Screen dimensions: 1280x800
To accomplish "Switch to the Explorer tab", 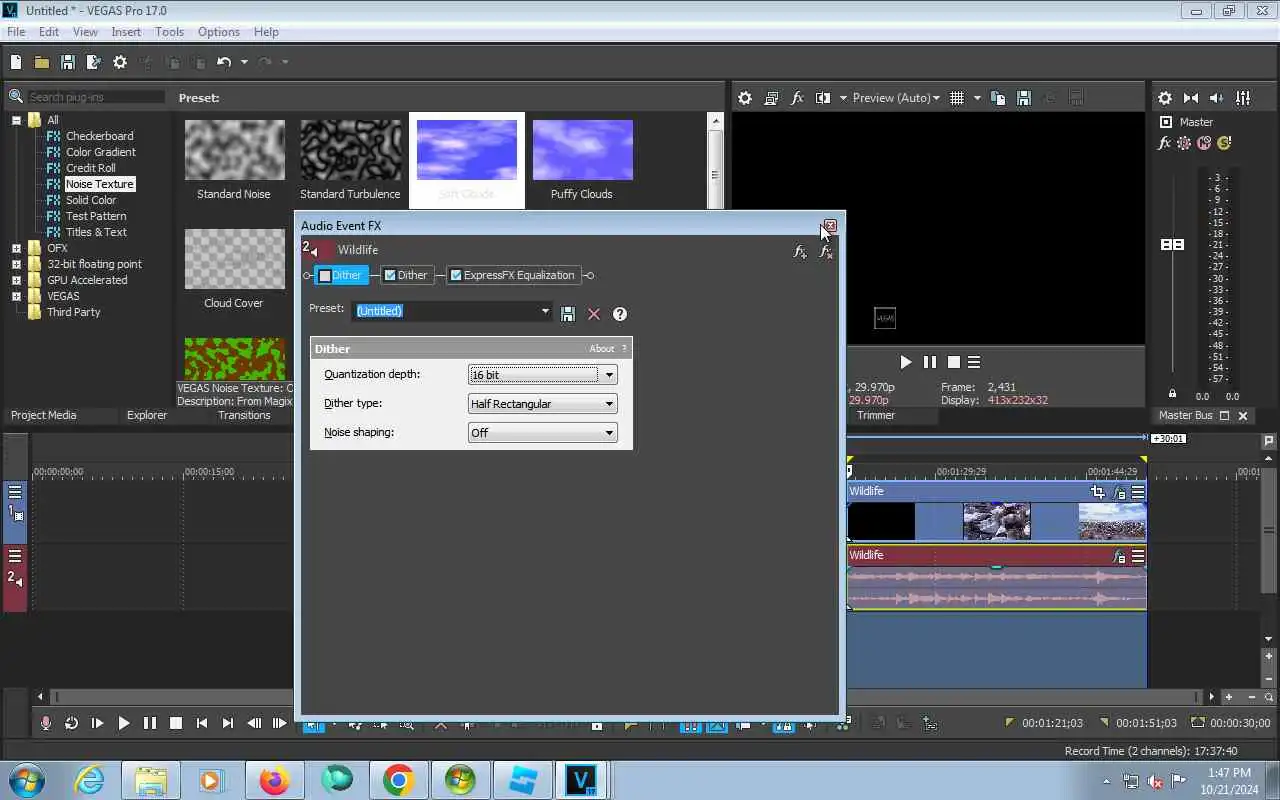I will pyautogui.click(x=147, y=415).
